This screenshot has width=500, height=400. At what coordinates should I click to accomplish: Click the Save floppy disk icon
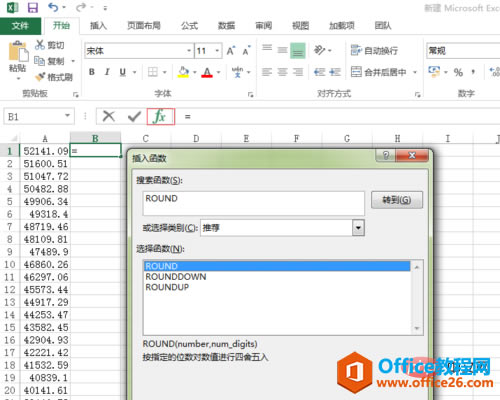pyautogui.click(x=33, y=7)
